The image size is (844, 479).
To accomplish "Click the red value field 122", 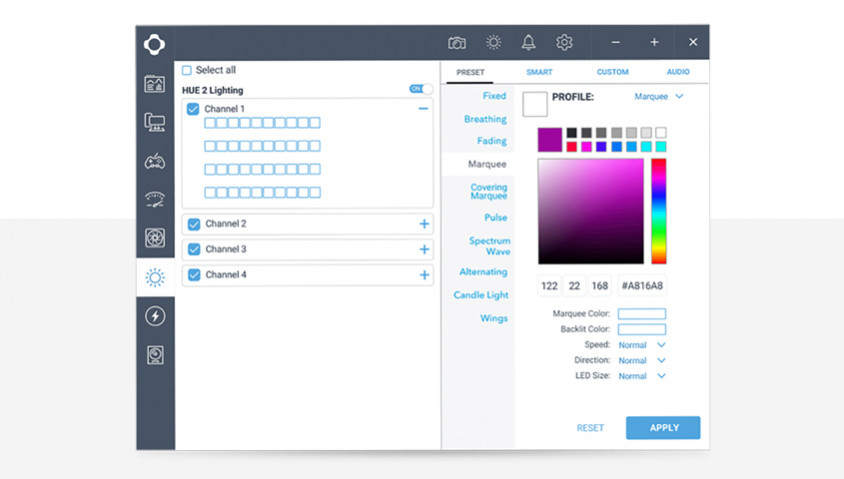I will point(549,286).
